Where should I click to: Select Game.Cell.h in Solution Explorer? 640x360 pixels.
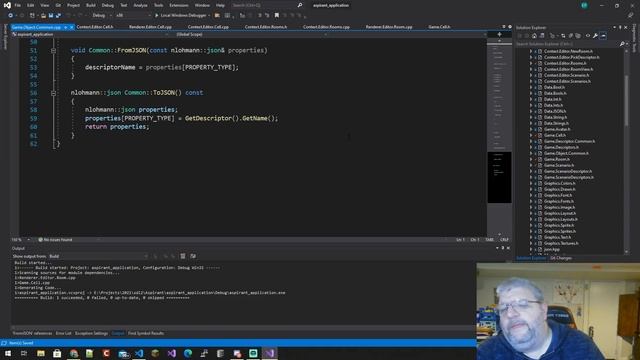555,136
